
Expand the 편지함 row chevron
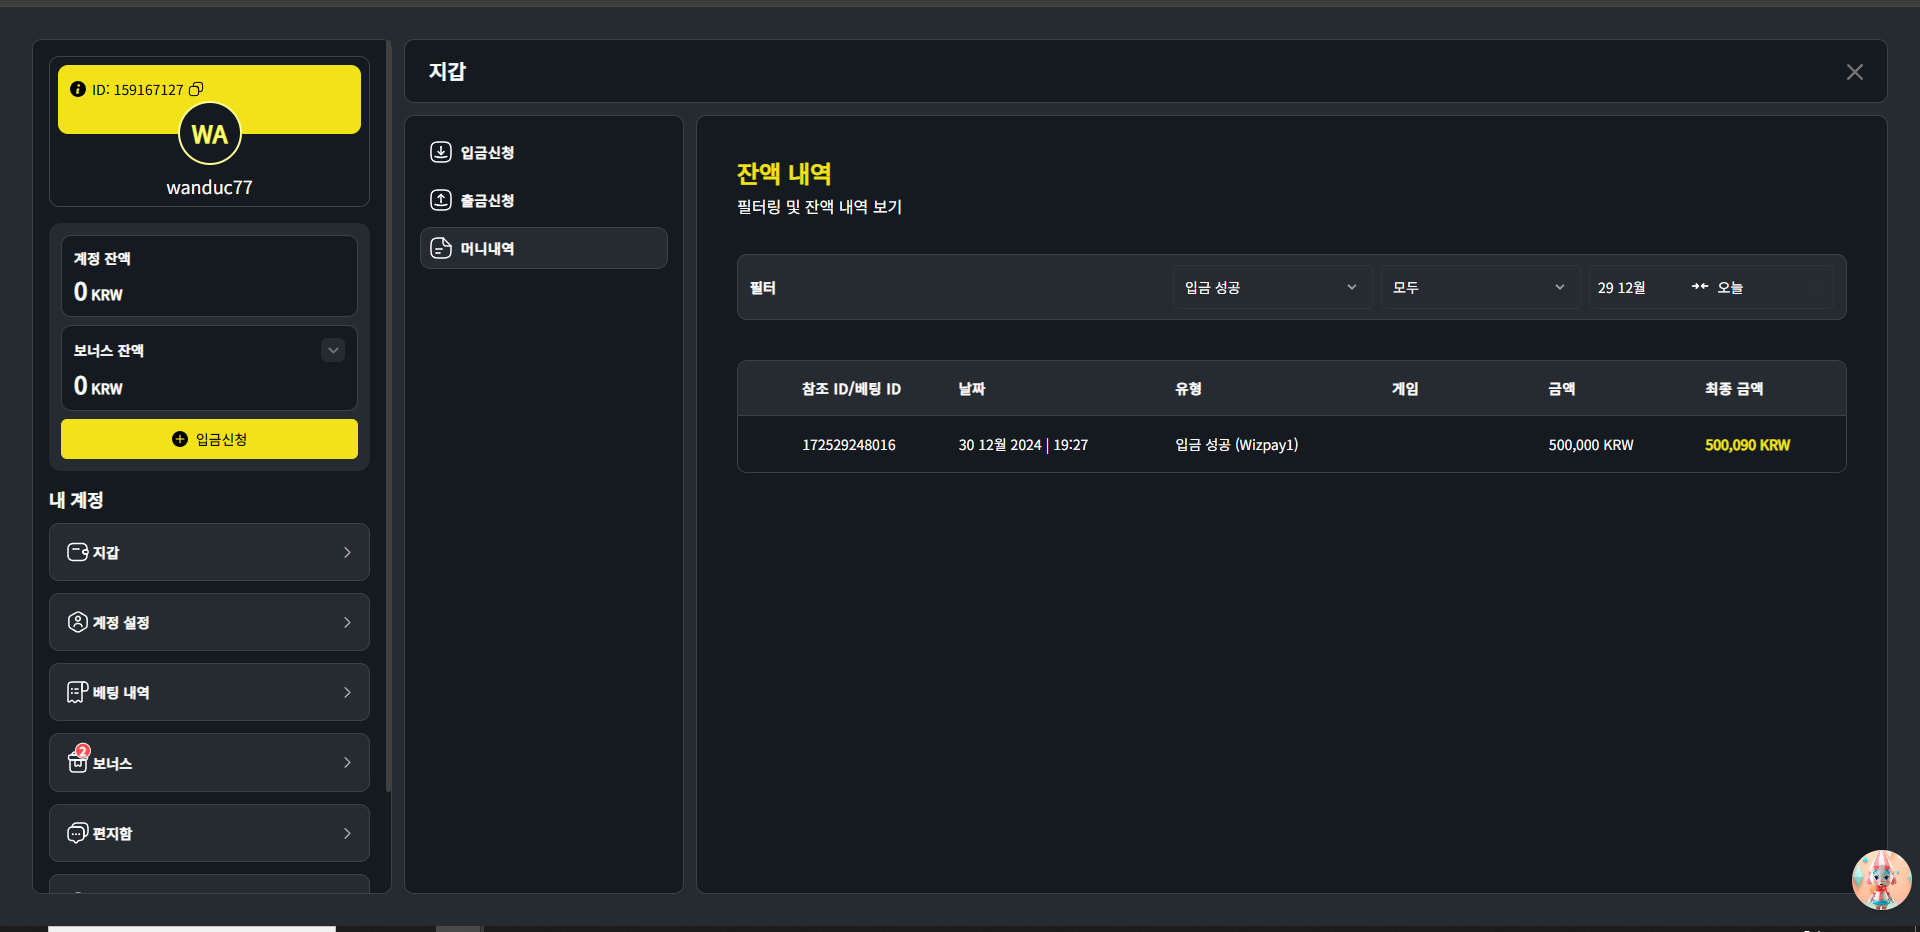[347, 833]
